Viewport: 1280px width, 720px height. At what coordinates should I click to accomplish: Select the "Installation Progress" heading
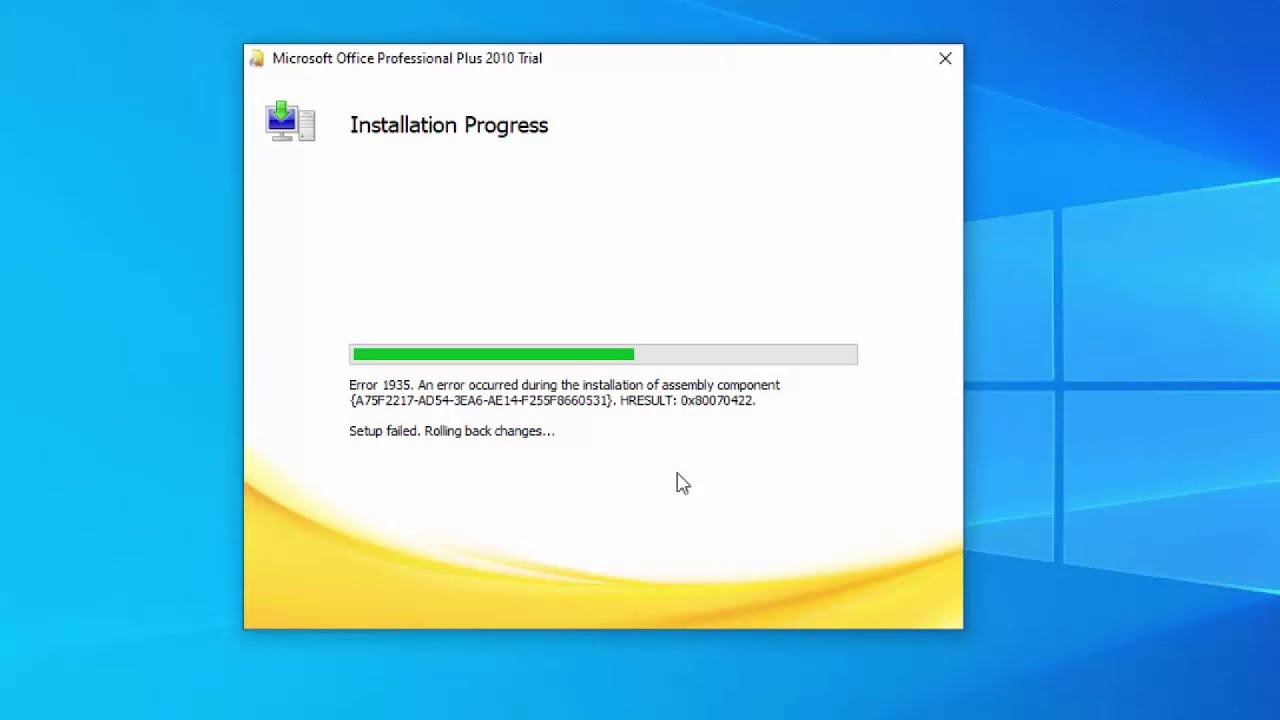click(449, 125)
